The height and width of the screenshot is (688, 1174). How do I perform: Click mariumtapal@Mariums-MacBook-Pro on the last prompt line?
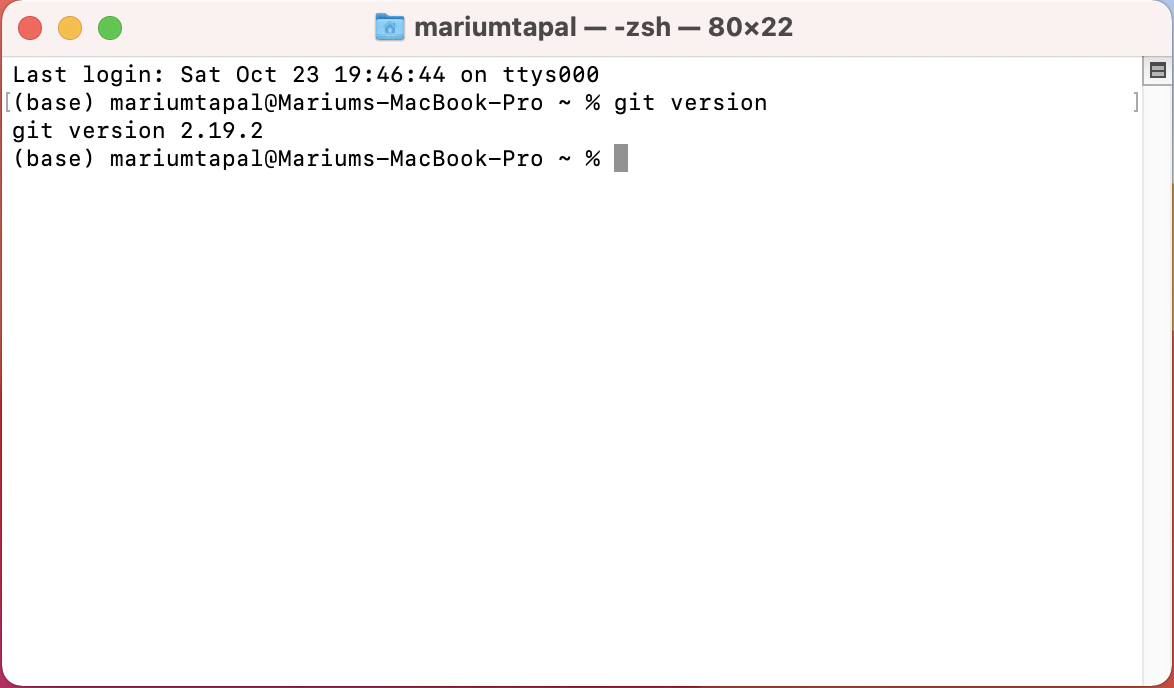click(326, 159)
